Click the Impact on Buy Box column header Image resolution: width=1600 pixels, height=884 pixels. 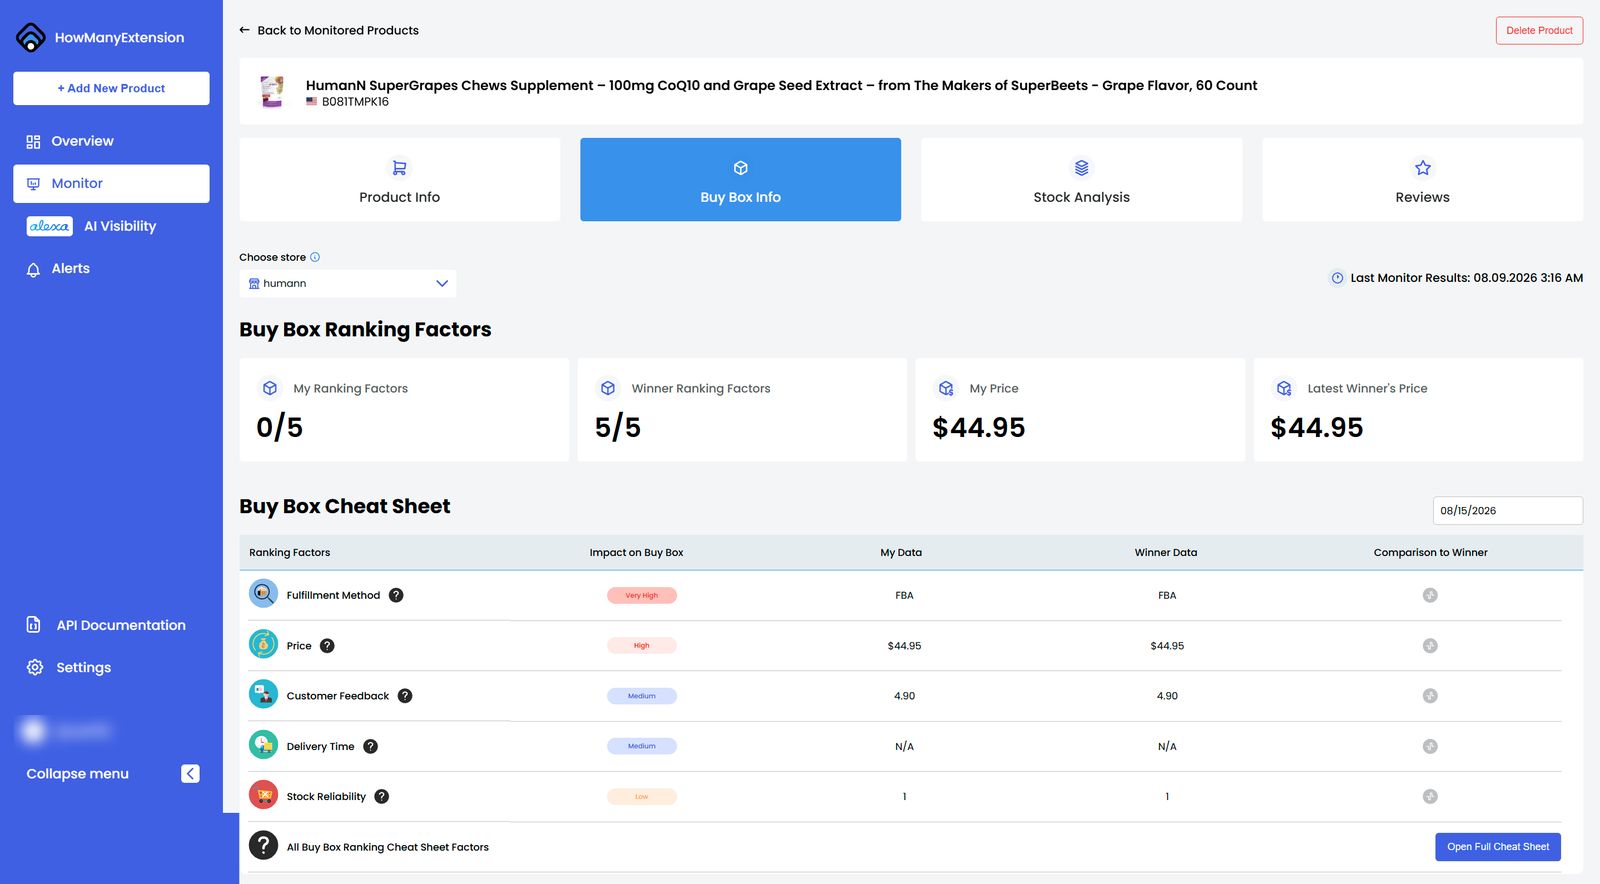coord(636,552)
